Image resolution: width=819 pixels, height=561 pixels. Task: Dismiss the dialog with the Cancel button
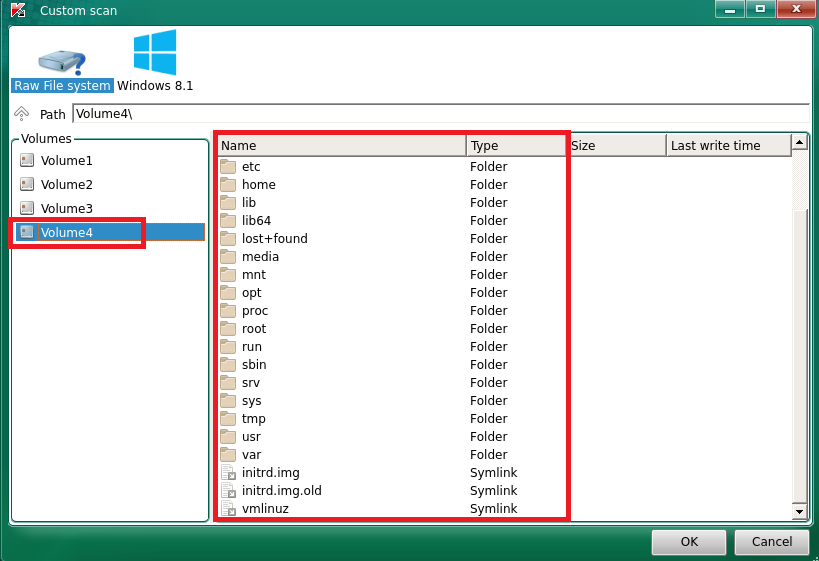(x=772, y=542)
